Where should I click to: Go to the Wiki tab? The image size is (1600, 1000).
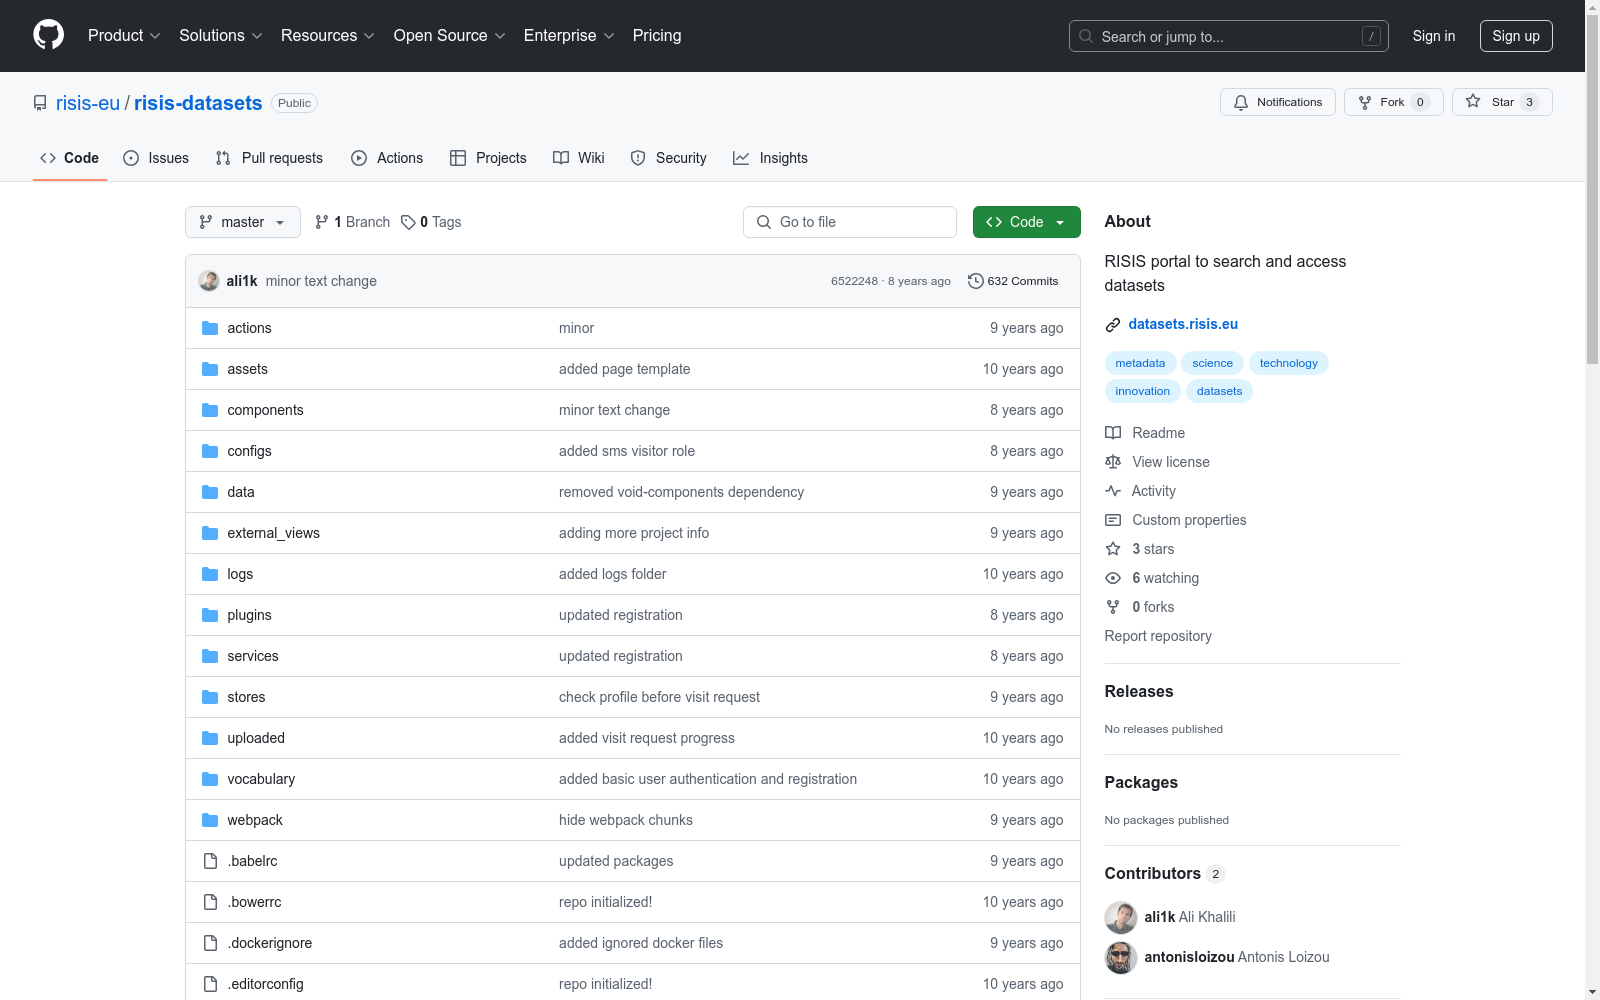[579, 158]
